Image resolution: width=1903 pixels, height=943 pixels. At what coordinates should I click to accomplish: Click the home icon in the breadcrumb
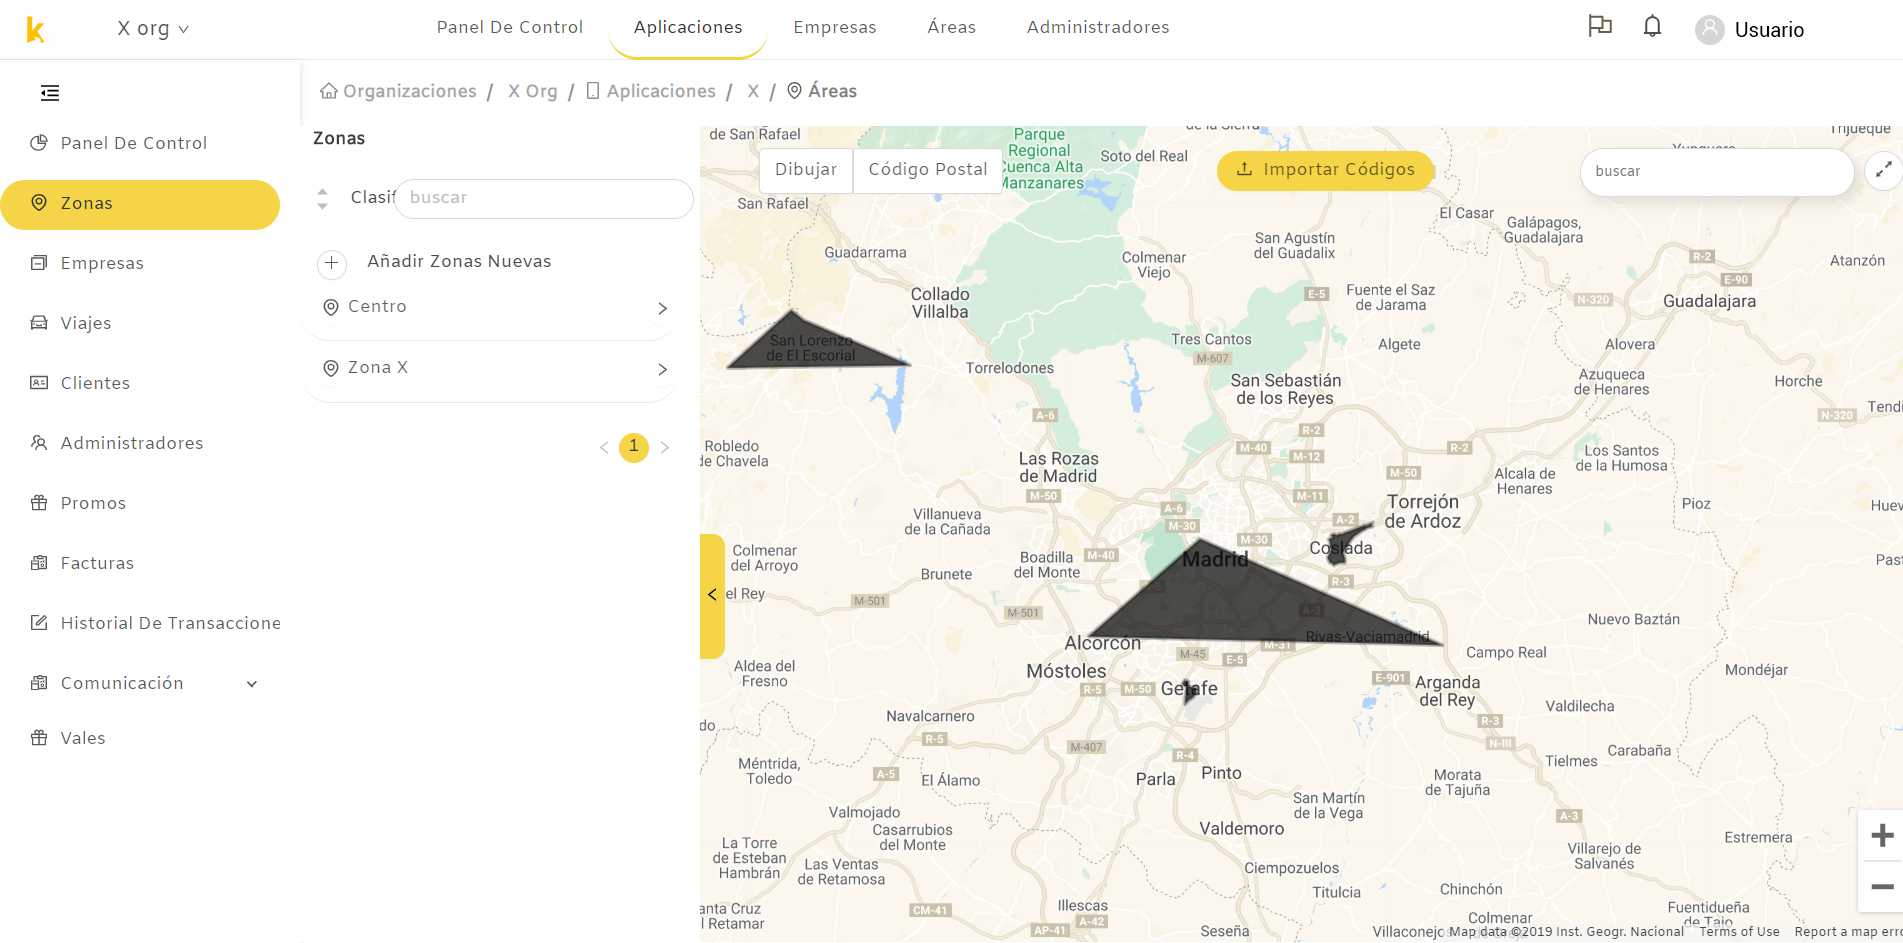pyautogui.click(x=328, y=91)
